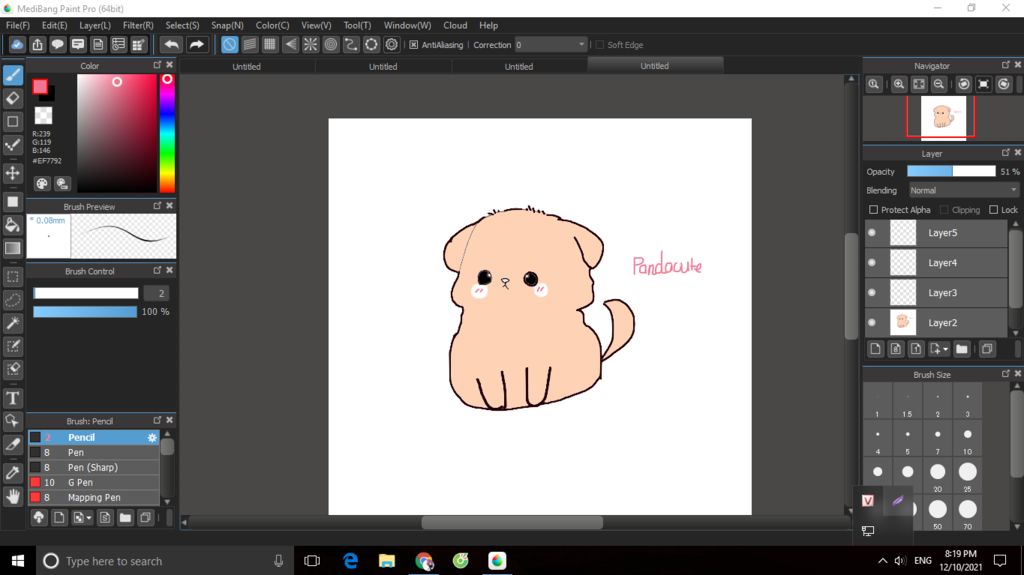Enable the layer Lock checkbox

[x=993, y=210]
